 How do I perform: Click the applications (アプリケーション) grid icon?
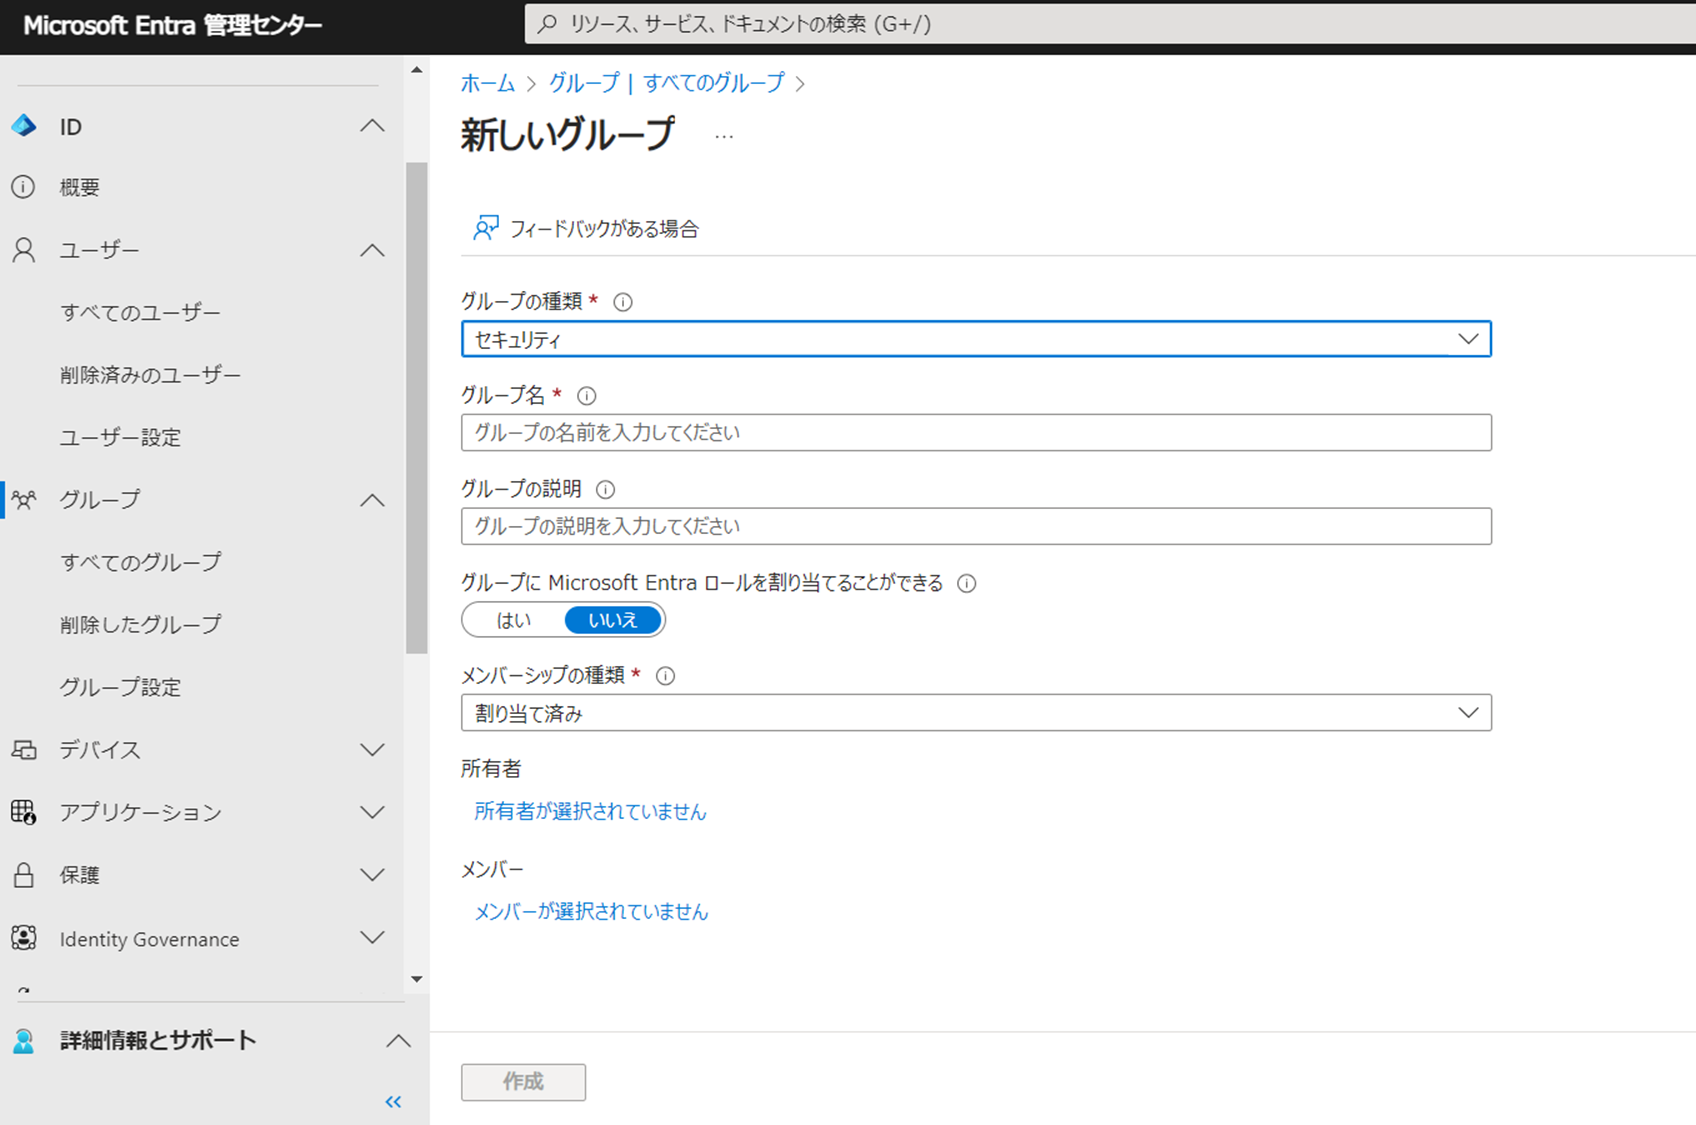click(24, 812)
